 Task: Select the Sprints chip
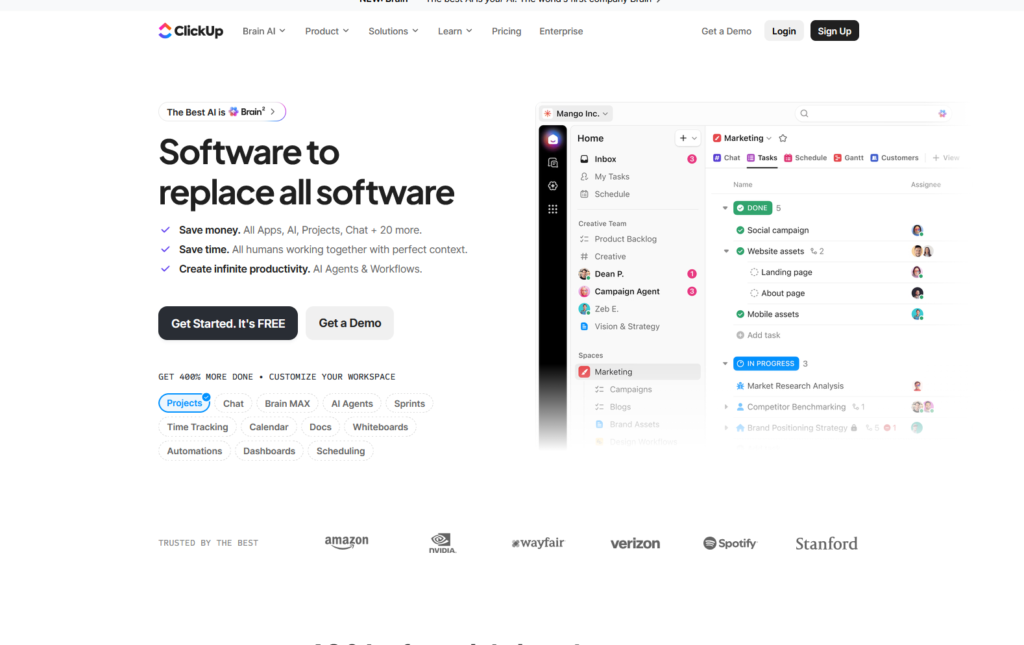point(409,403)
